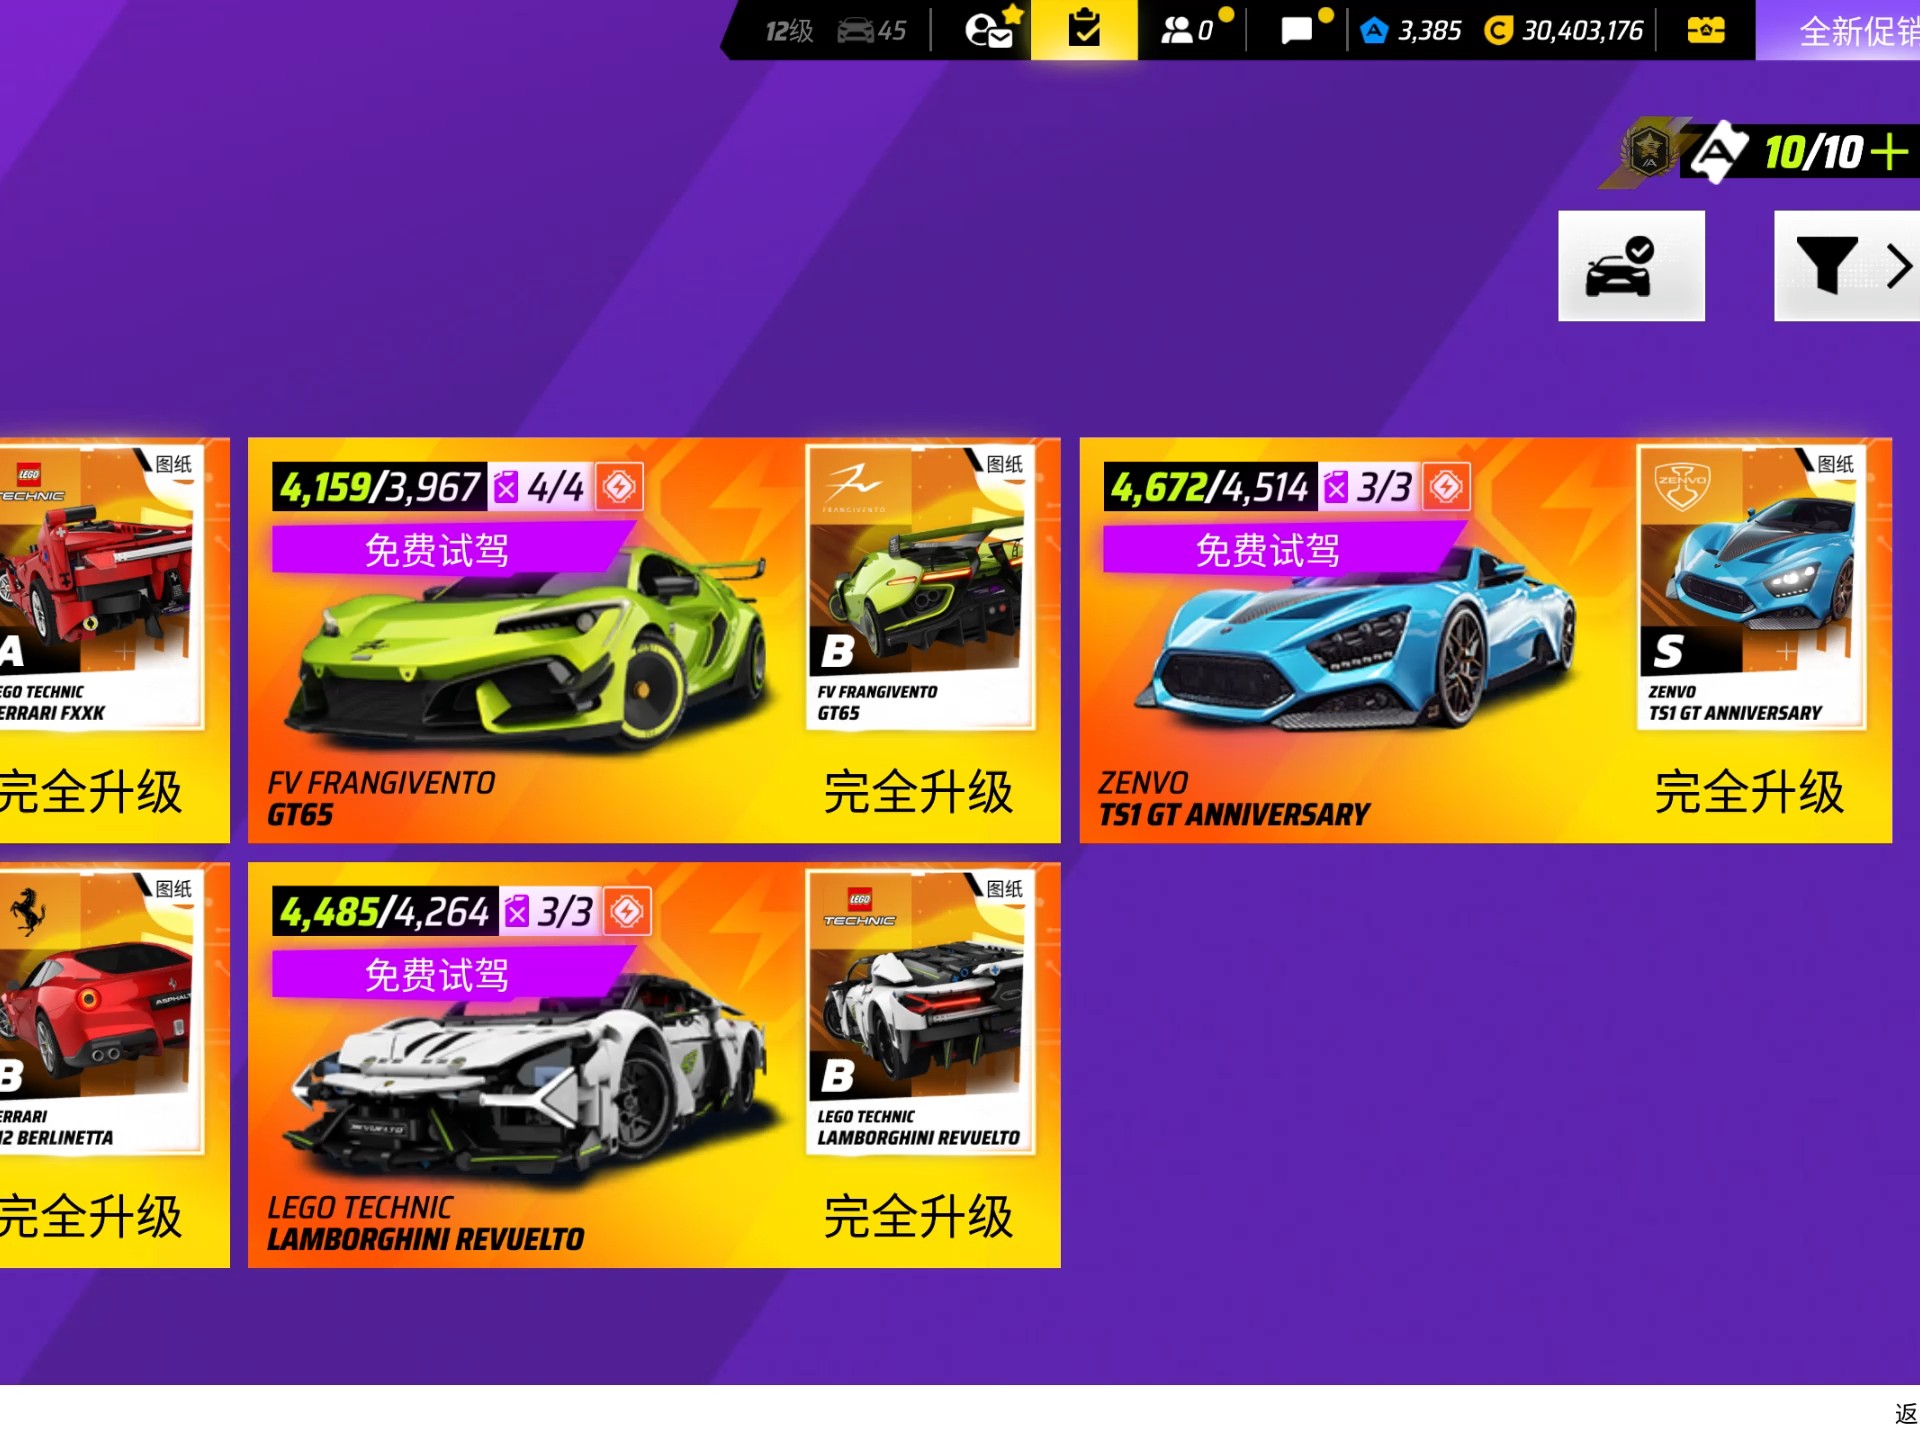Open the friends list icon
Image resolution: width=1920 pixels, height=1440 pixels.
tap(1177, 30)
